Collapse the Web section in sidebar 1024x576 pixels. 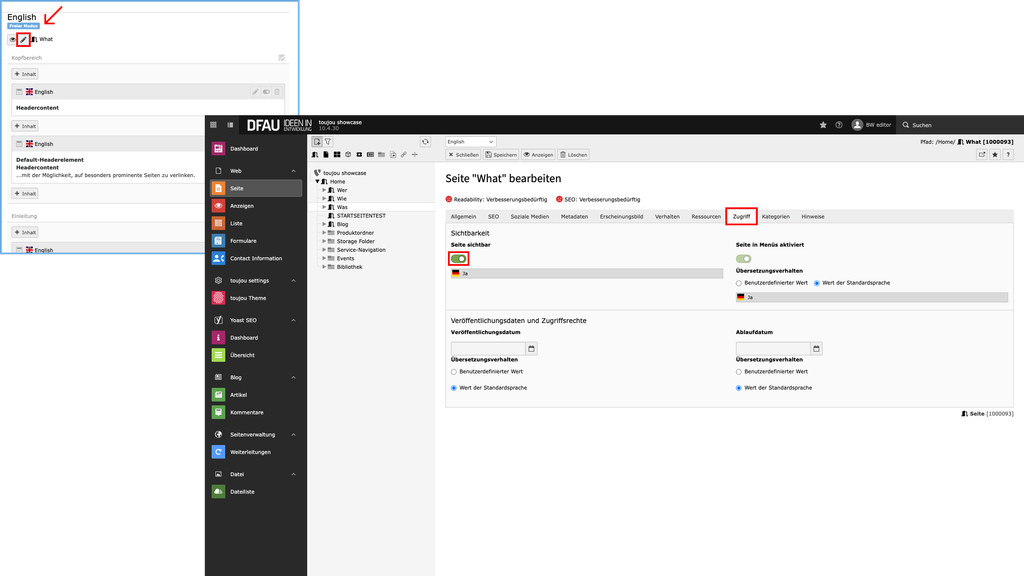[294, 171]
